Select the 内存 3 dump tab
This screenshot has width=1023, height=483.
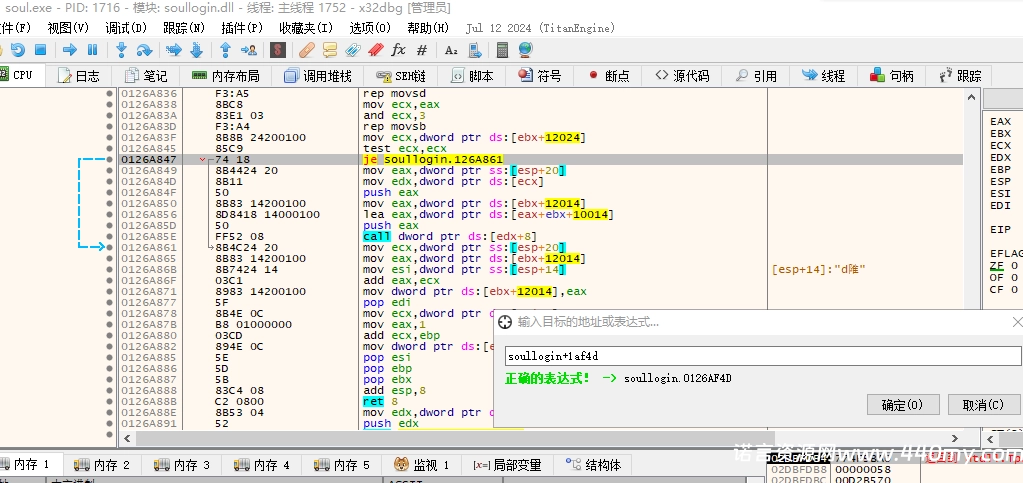(182, 465)
